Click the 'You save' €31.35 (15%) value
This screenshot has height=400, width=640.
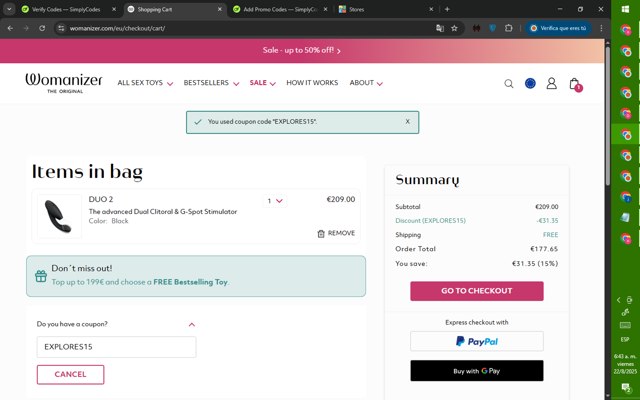tap(535, 264)
